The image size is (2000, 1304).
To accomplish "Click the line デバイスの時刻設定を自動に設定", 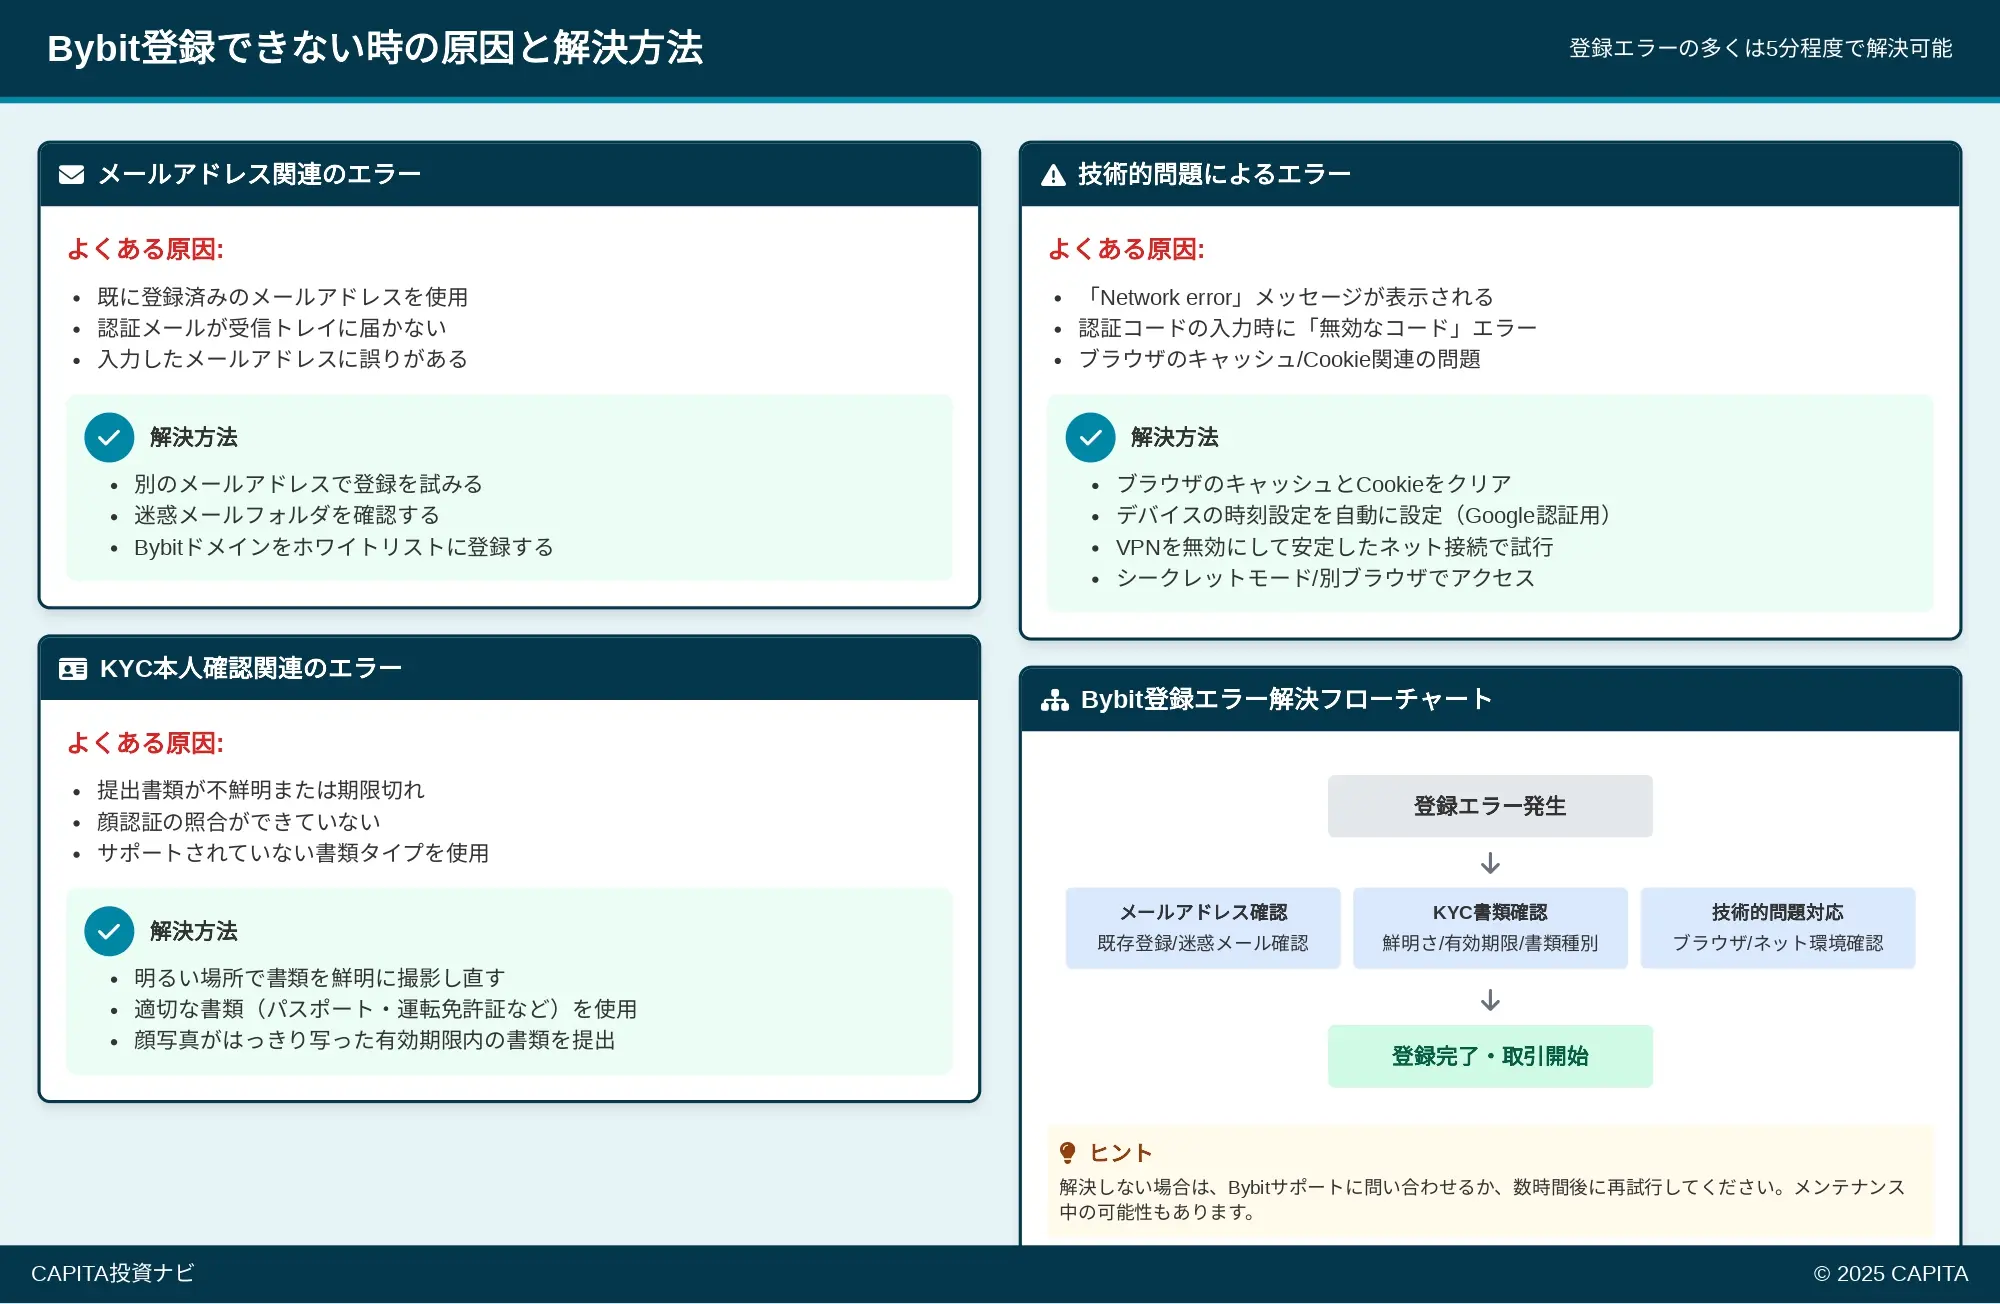I will [1366, 515].
